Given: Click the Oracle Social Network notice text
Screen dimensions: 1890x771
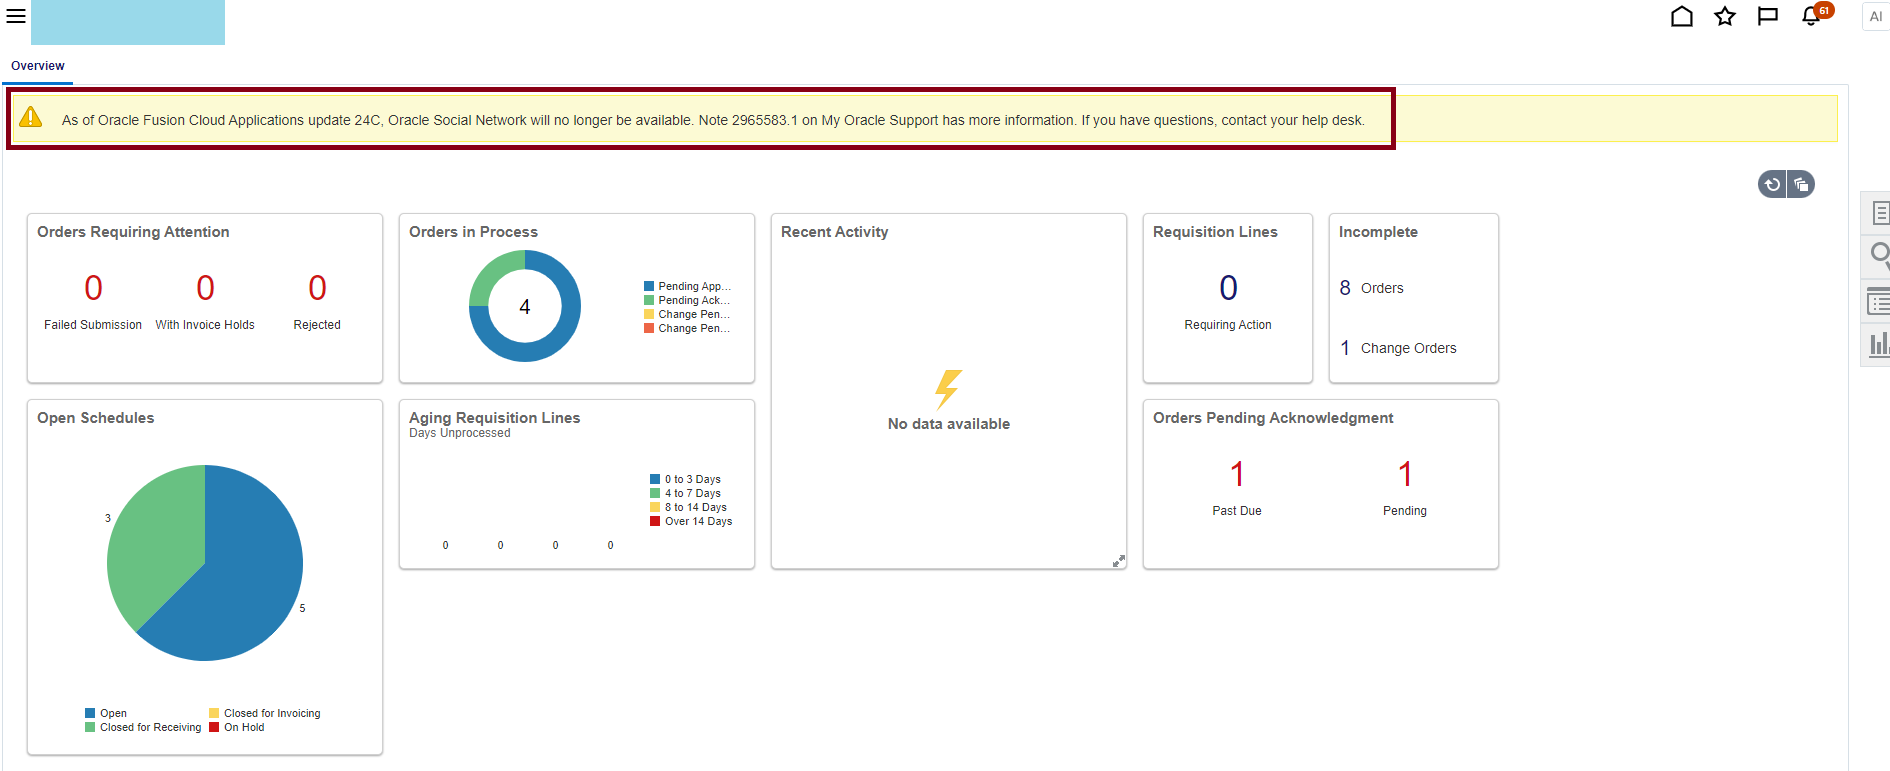Looking at the screenshot, I should 713,120.
